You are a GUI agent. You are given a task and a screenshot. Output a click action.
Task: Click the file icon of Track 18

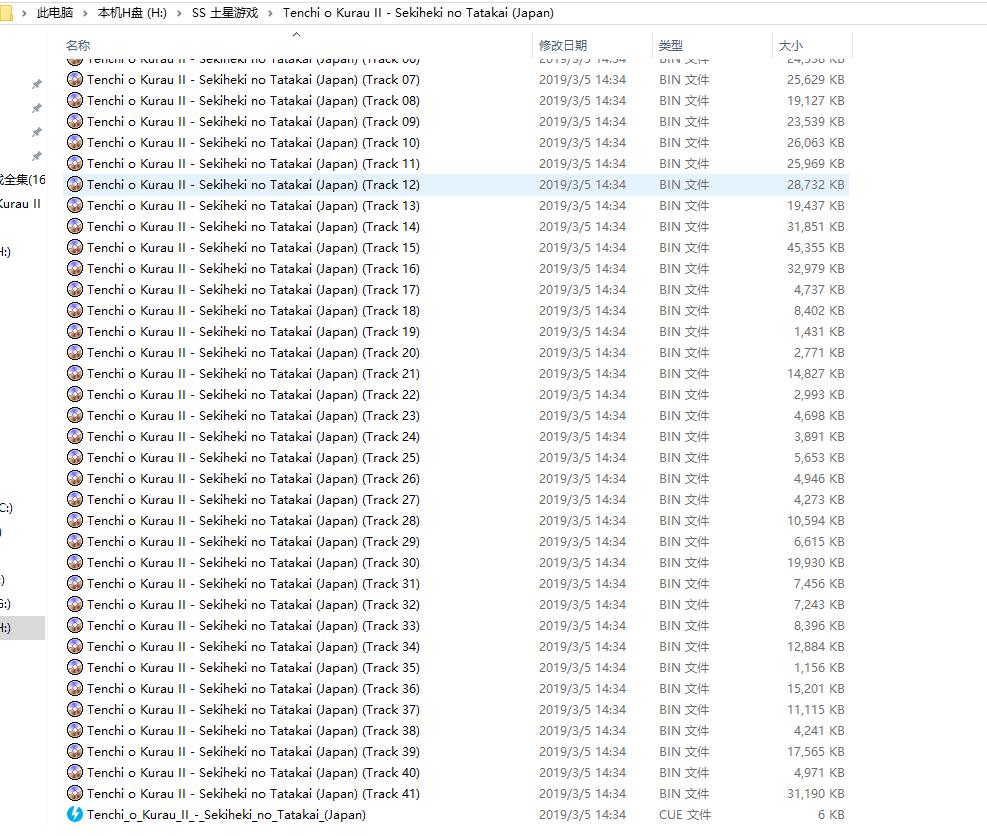75,310
